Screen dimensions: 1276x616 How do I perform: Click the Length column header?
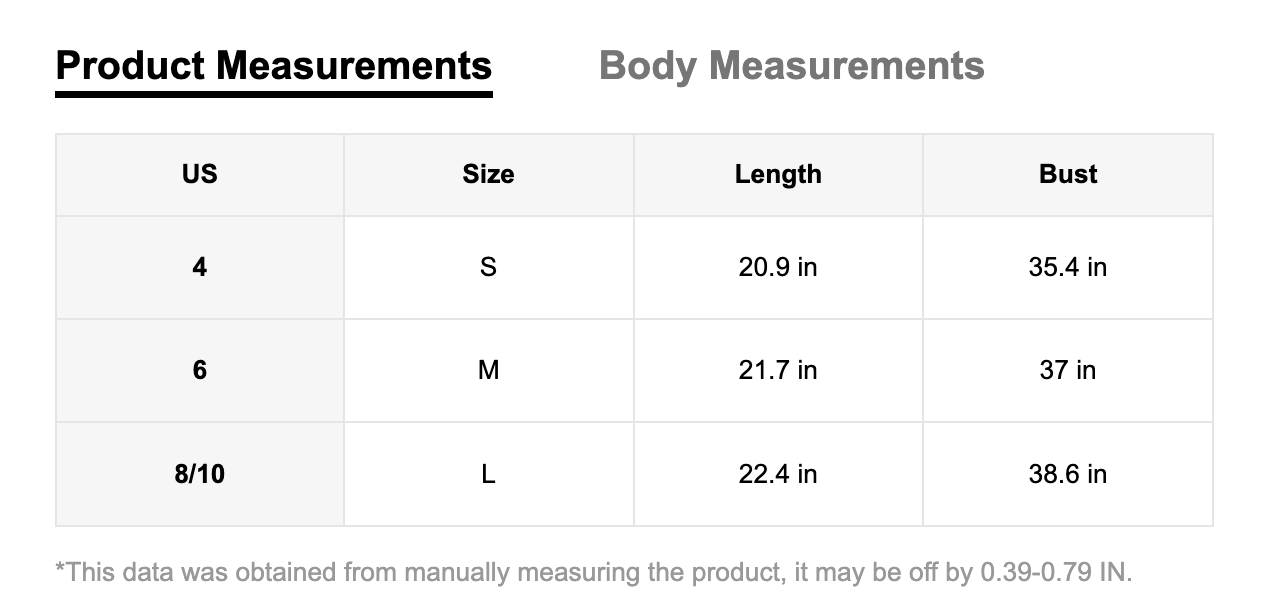(778, 174)
